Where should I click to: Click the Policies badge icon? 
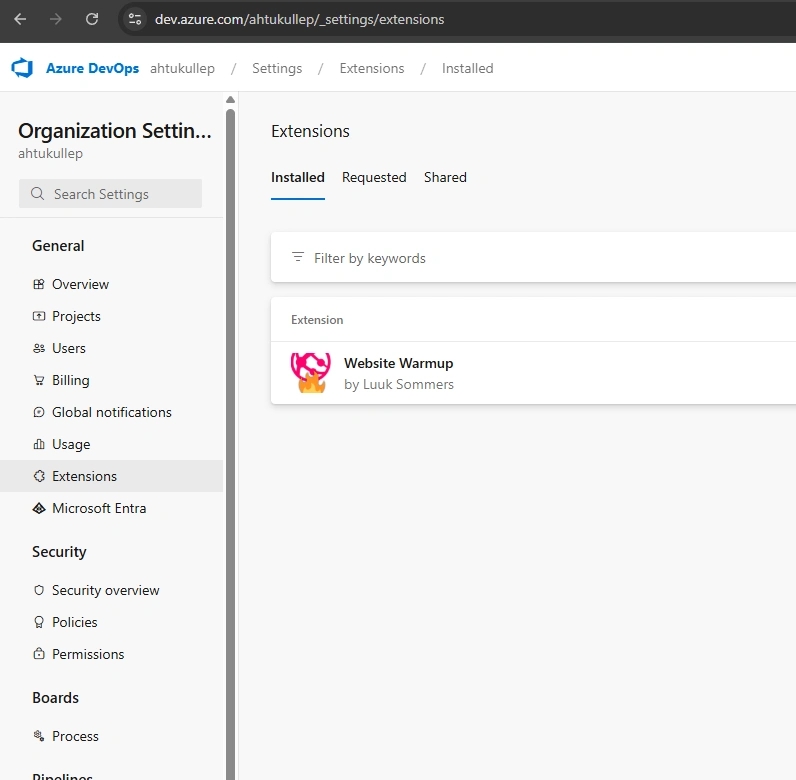click(39, 622)
